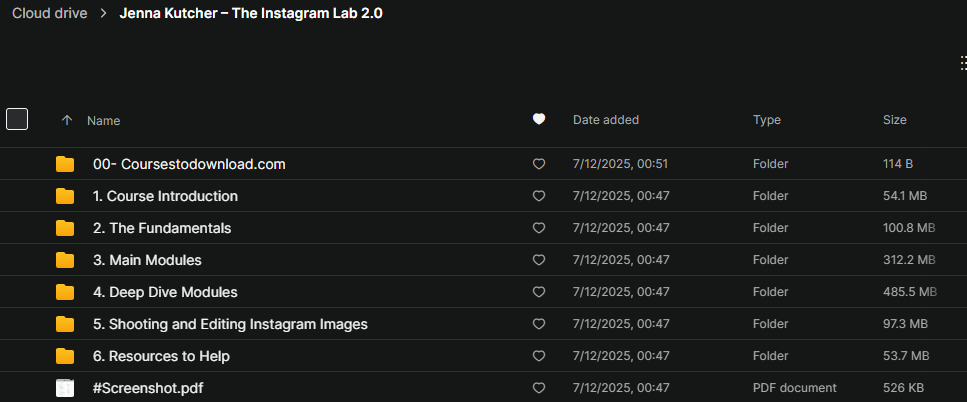
Task: Sort files by the Type column
Action: click(767, 120)
